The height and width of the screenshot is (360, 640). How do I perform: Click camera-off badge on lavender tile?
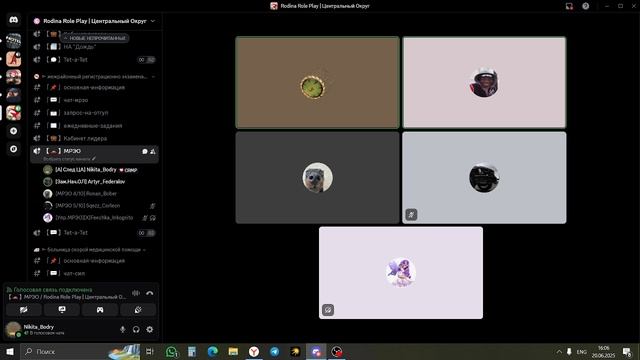pyautogui.click(x=328, y=310)
